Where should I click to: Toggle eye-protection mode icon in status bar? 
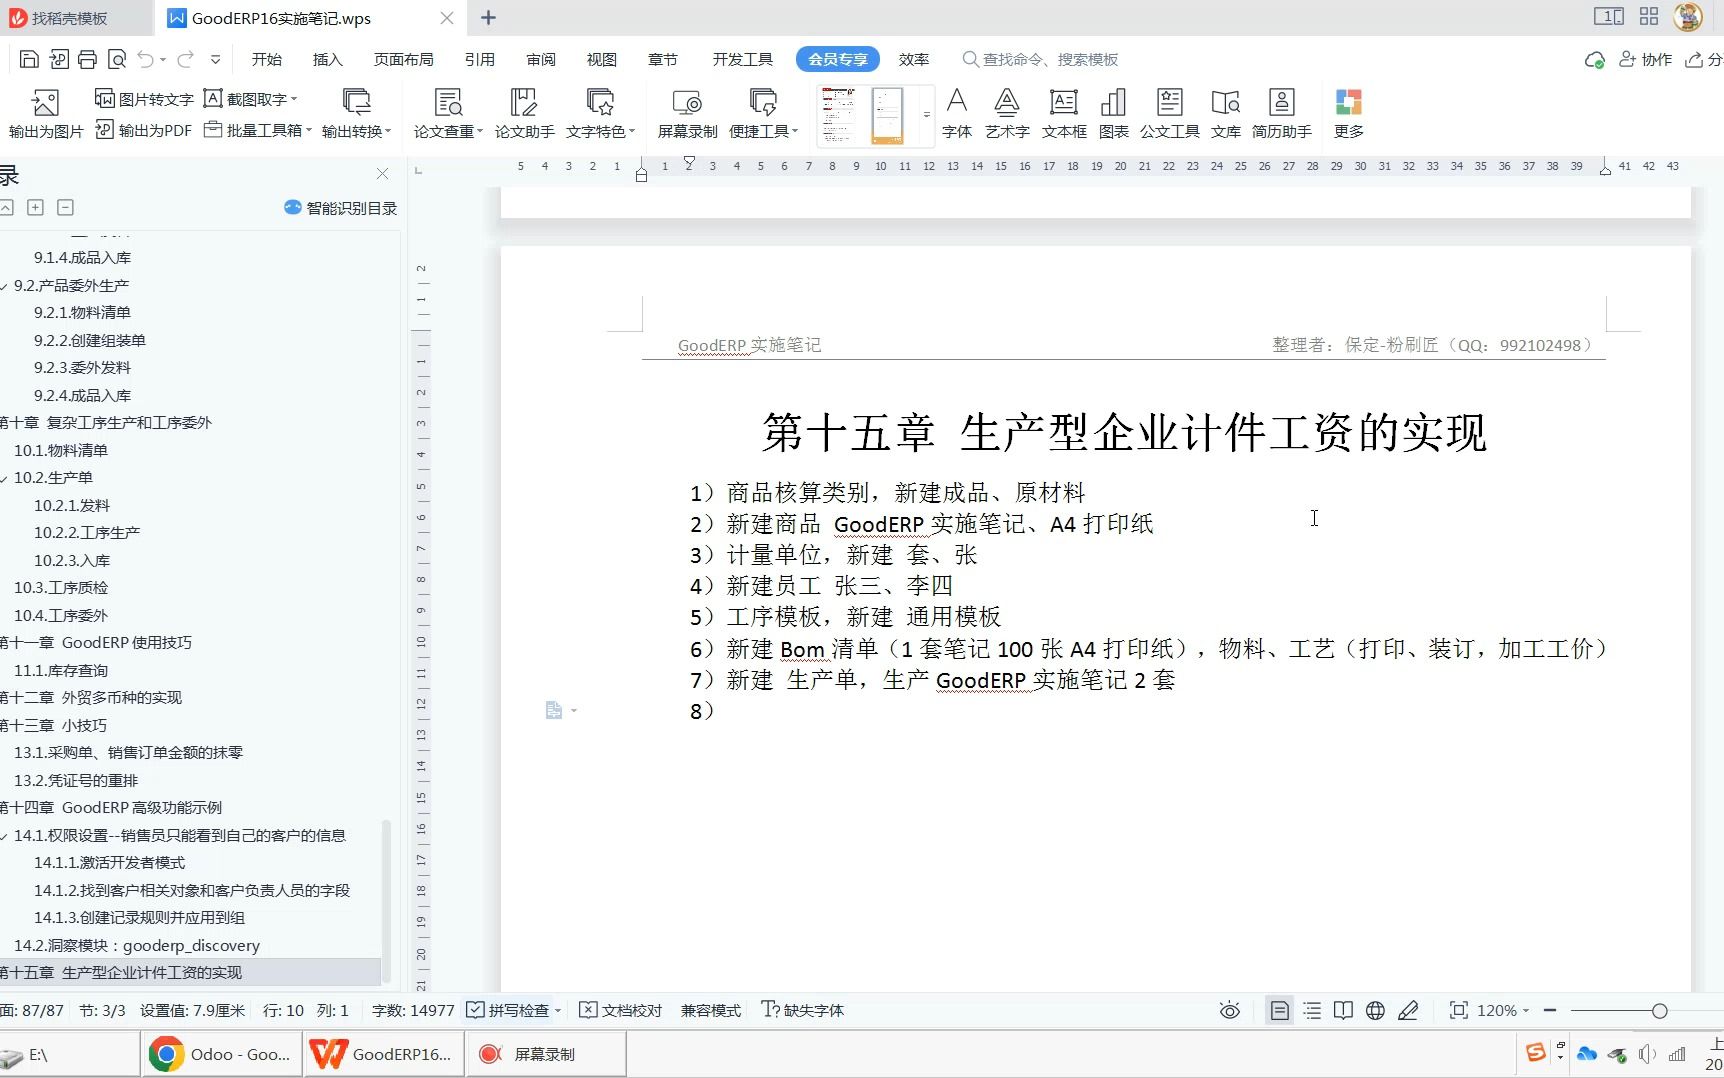pos(1230,1011)
